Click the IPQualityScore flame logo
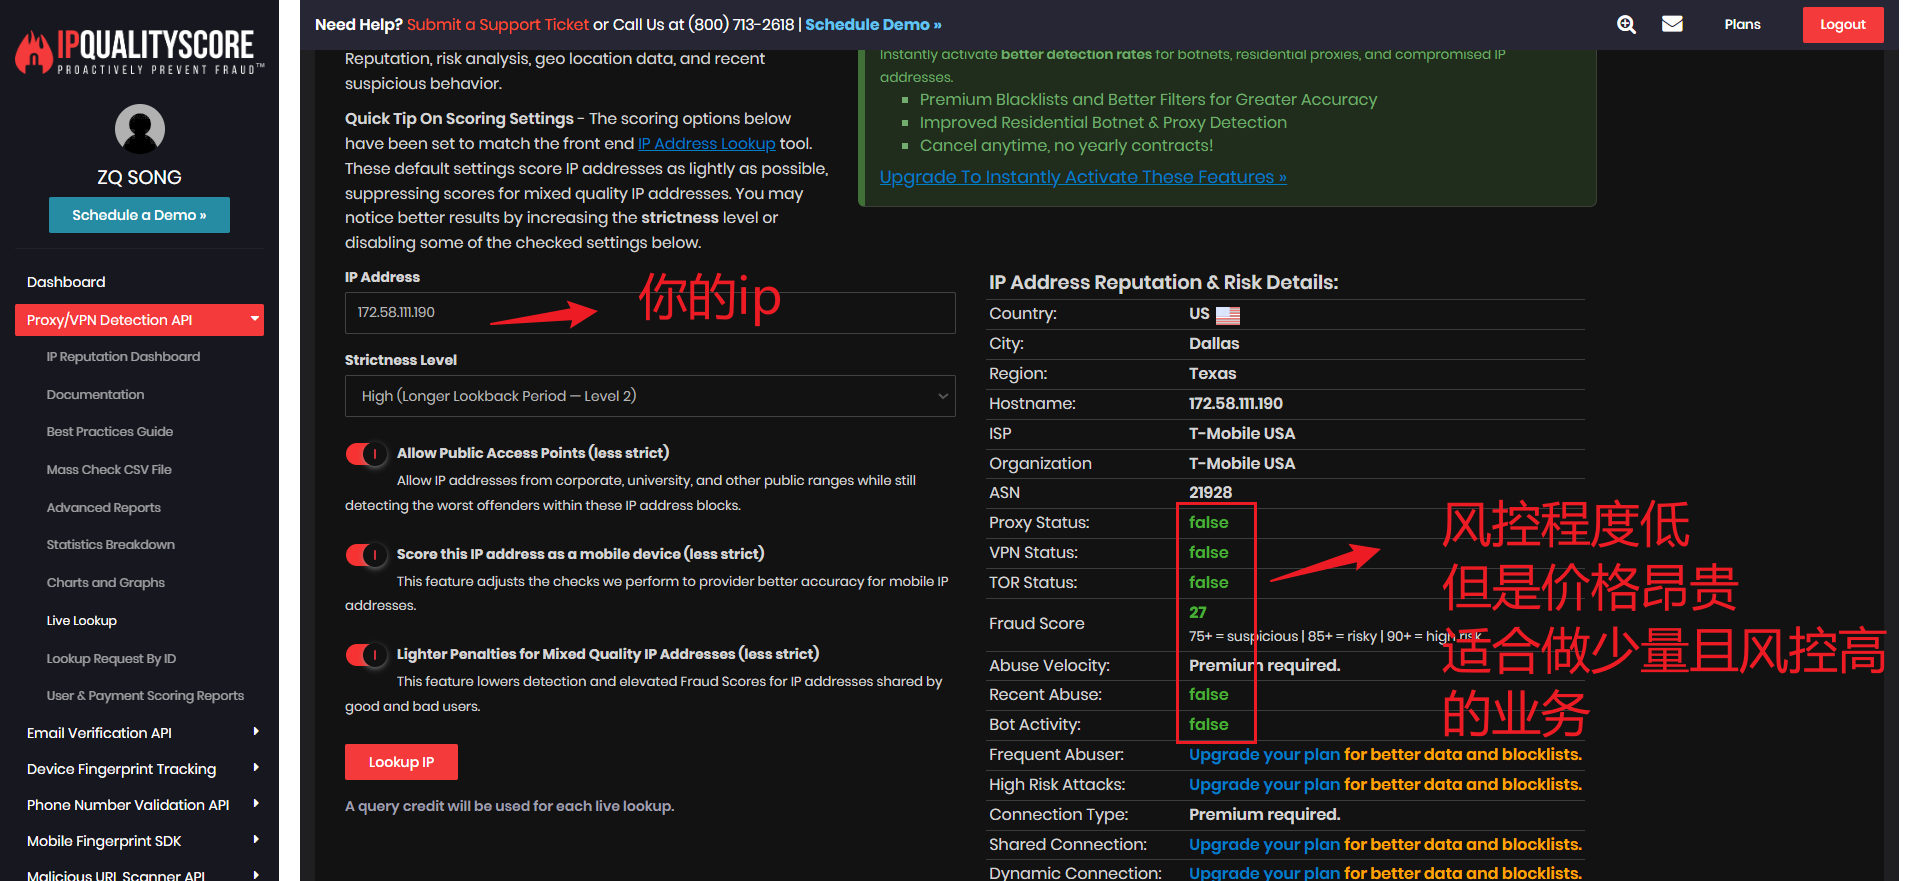 tap(139, 51)
